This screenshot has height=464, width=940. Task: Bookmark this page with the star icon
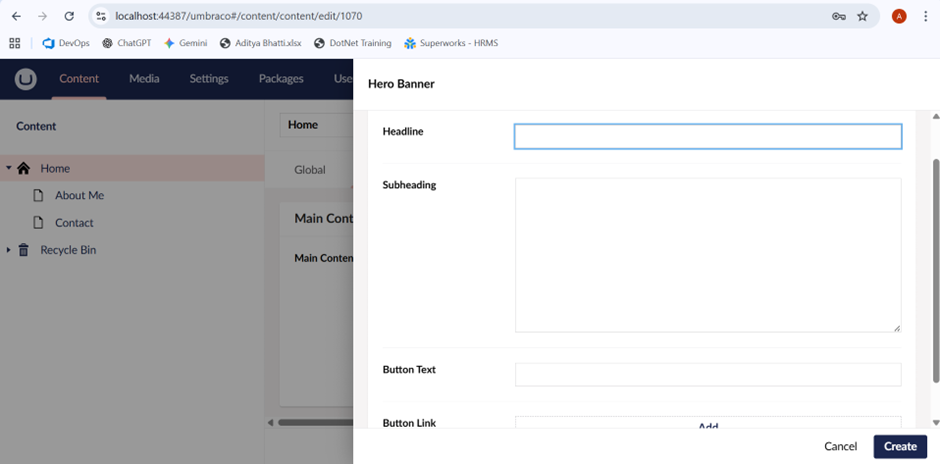862,16
